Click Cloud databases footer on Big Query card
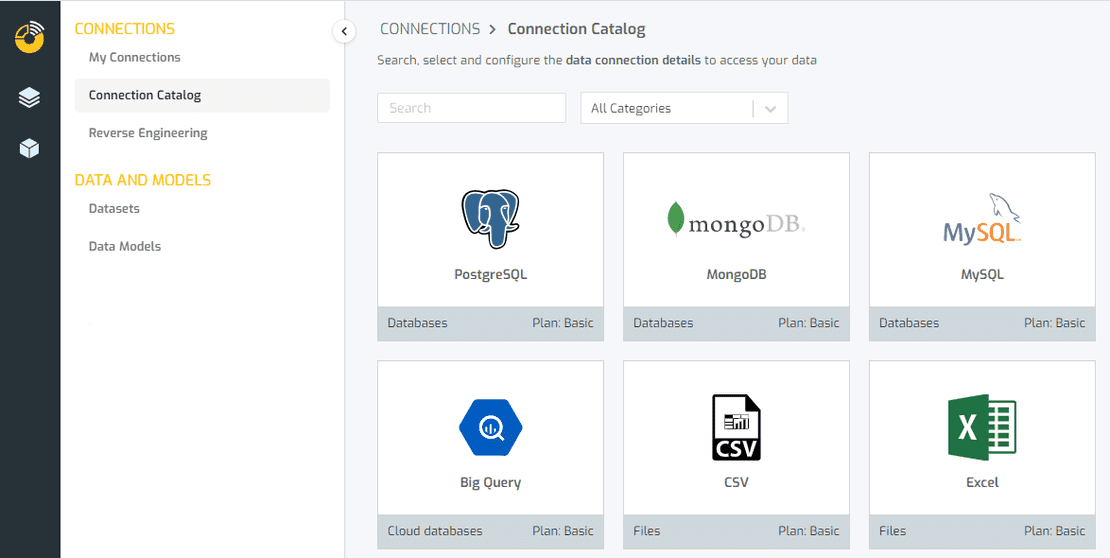The image size is (1110, 558). (435, 530)
